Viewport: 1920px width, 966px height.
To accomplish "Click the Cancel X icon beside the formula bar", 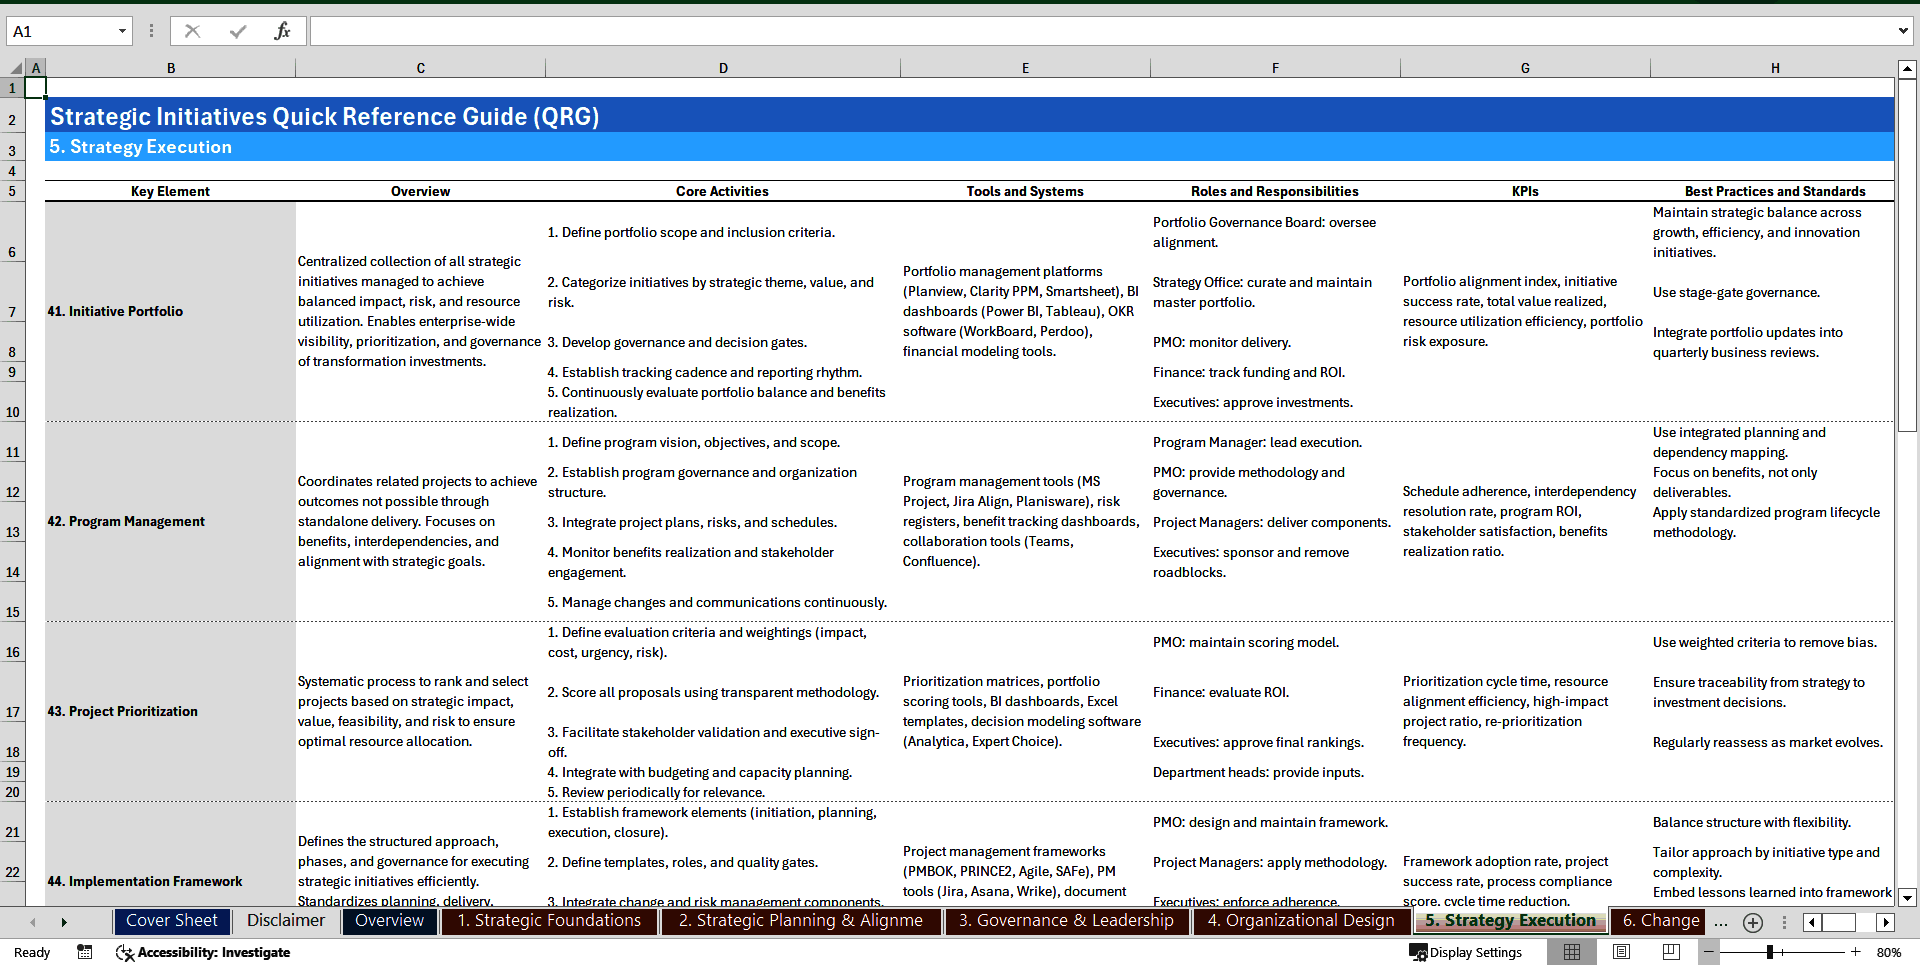I will [x=192, y=30].
